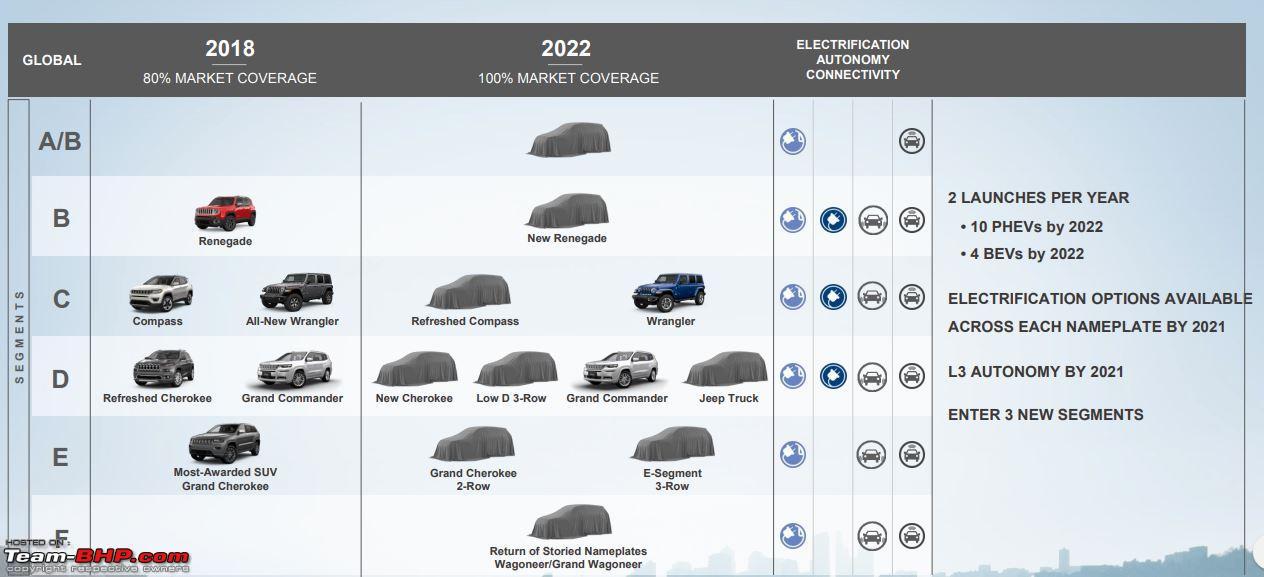Click the "GLOBAL" header label
Screen dimensions: 1264x577
pyautogui.click(x=52, y=60)
